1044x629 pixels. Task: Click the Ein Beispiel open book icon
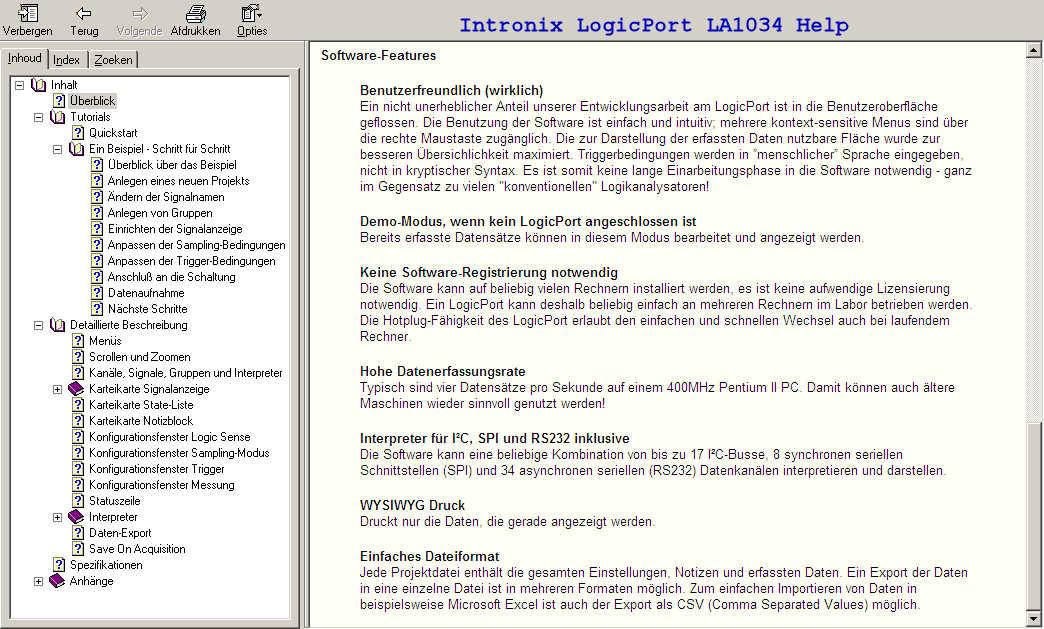point(77,149)
